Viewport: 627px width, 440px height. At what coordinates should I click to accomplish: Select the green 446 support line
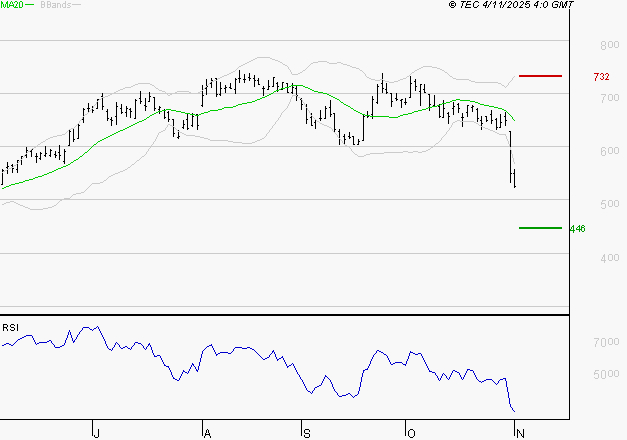540,228
